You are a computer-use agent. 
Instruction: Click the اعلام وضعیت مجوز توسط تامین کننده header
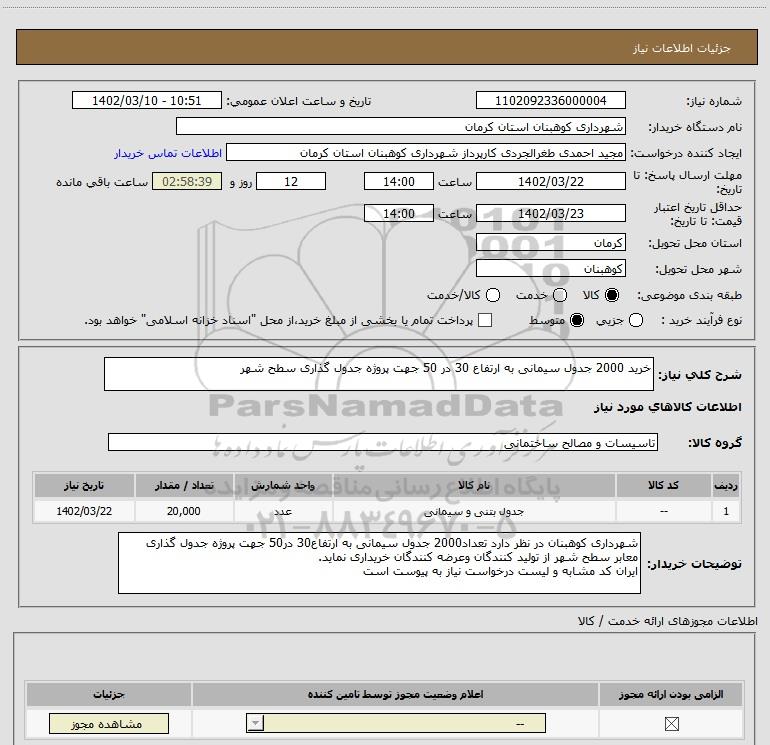click(395, 694)
